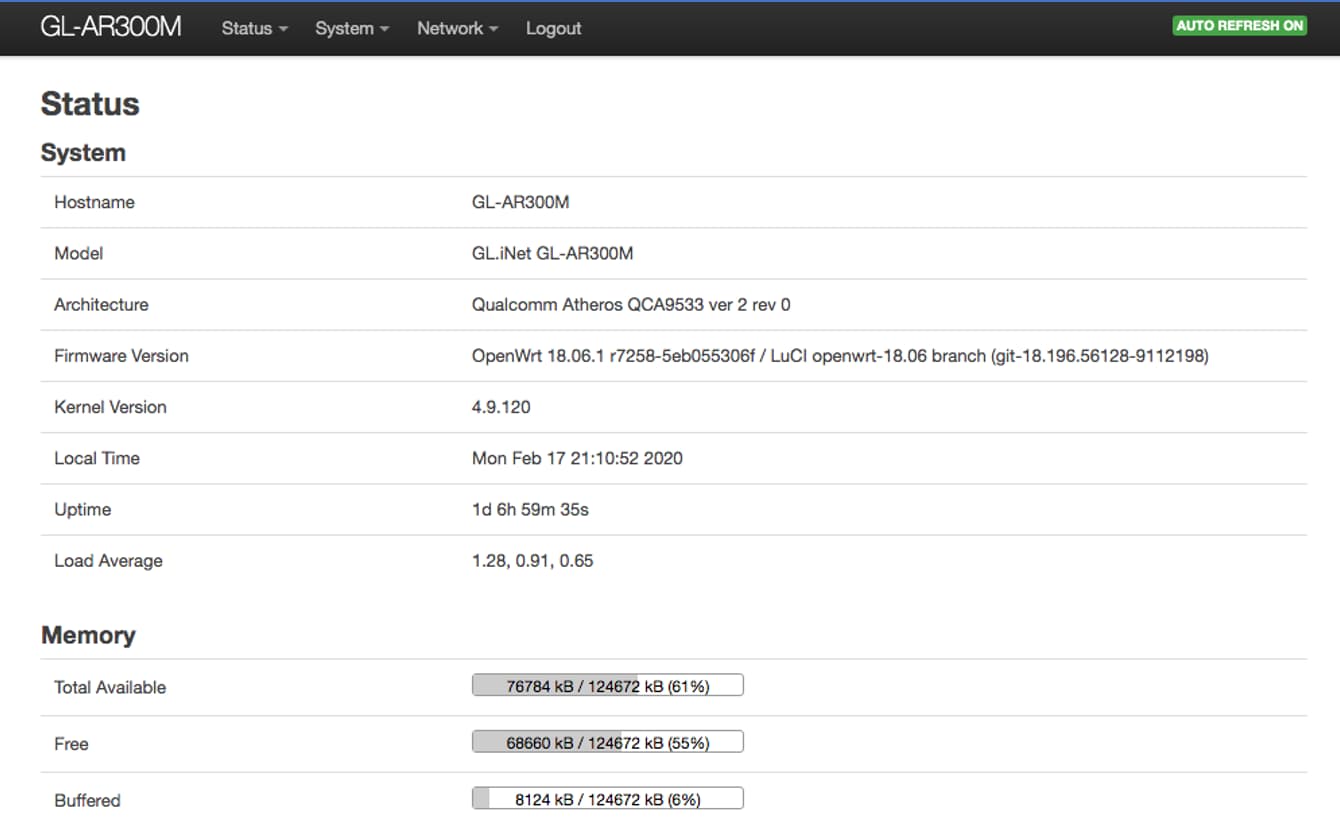Click the Model row label
The height and width of the screenshot is (836, 1340).
coord(78,253)
